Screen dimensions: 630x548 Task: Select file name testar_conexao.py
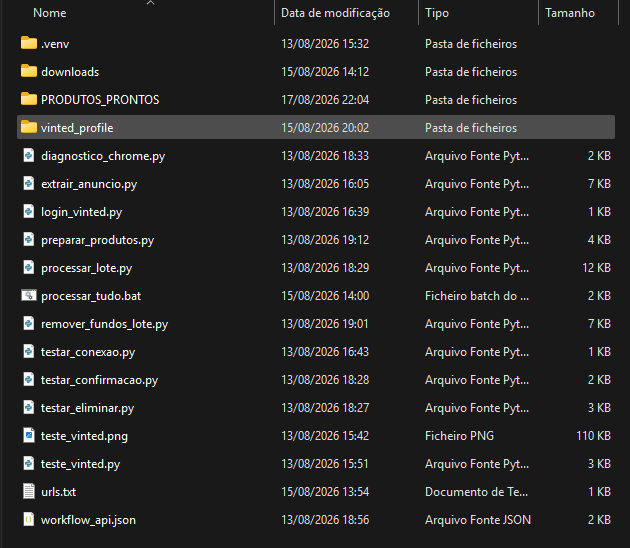pos(88,352)
